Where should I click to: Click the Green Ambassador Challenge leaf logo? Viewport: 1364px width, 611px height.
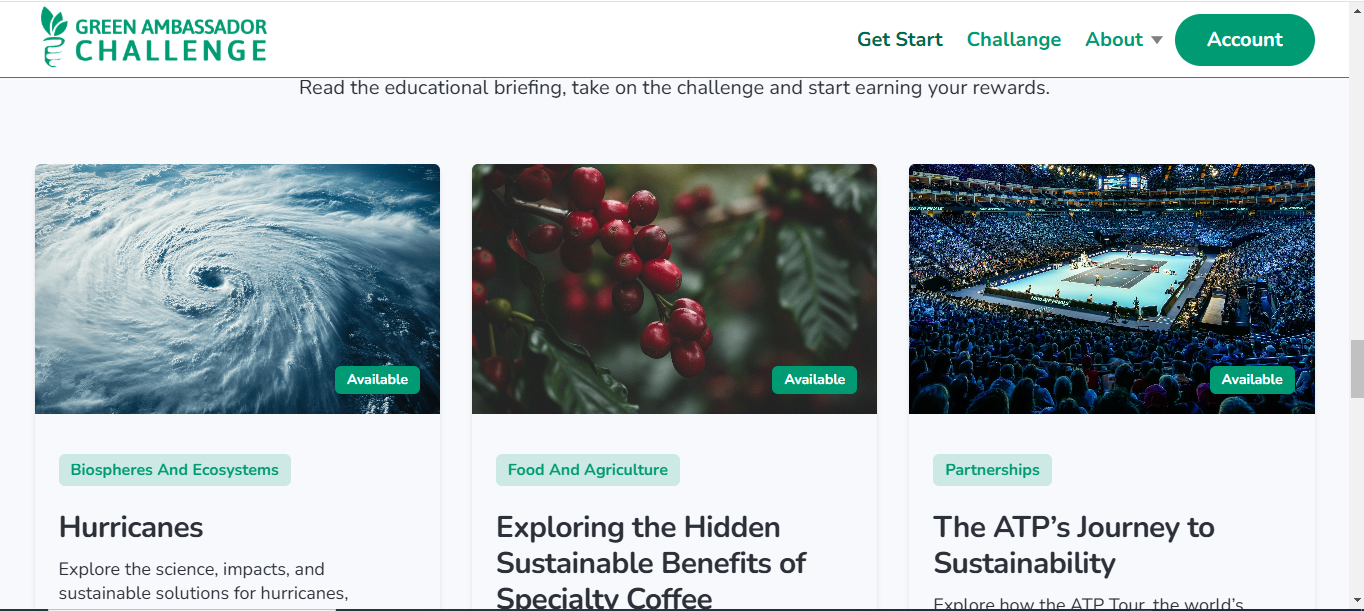click(x=54, y=38)
